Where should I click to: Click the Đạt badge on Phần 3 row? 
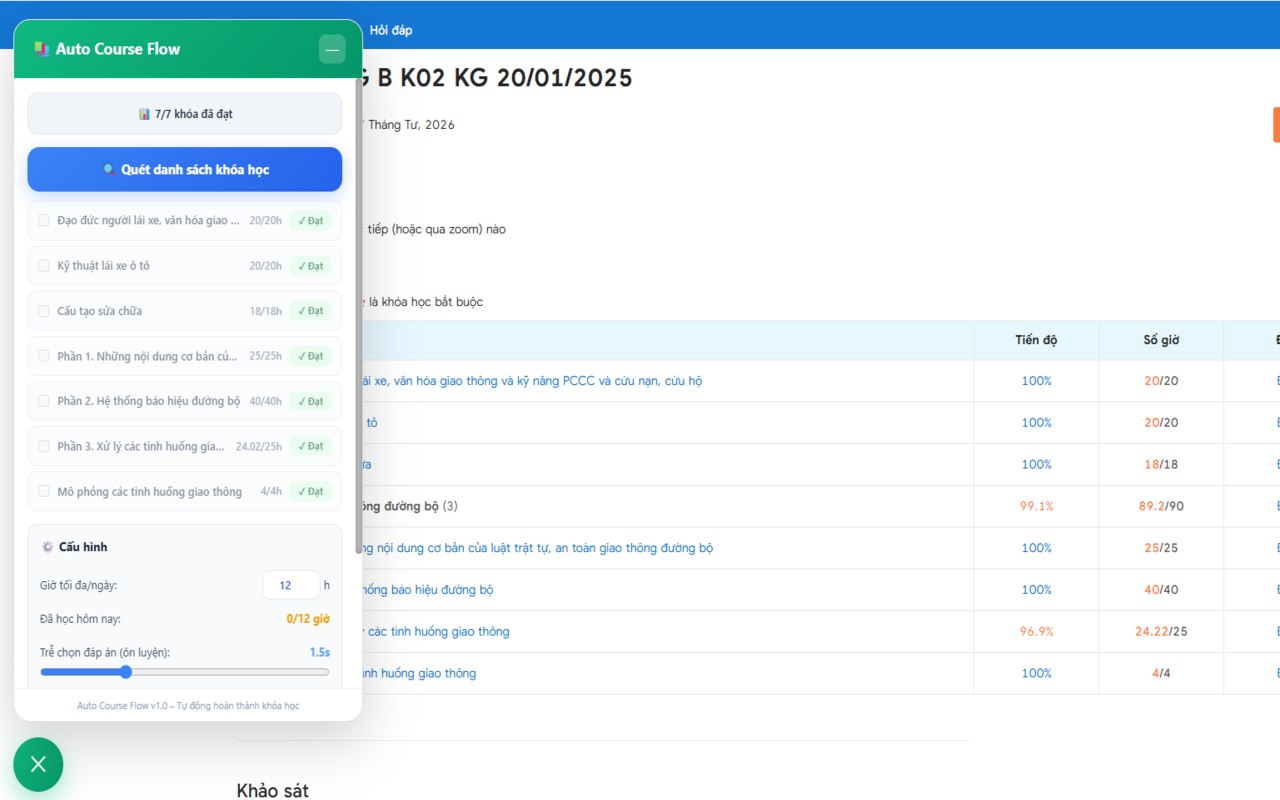click(x=310, y=446)
